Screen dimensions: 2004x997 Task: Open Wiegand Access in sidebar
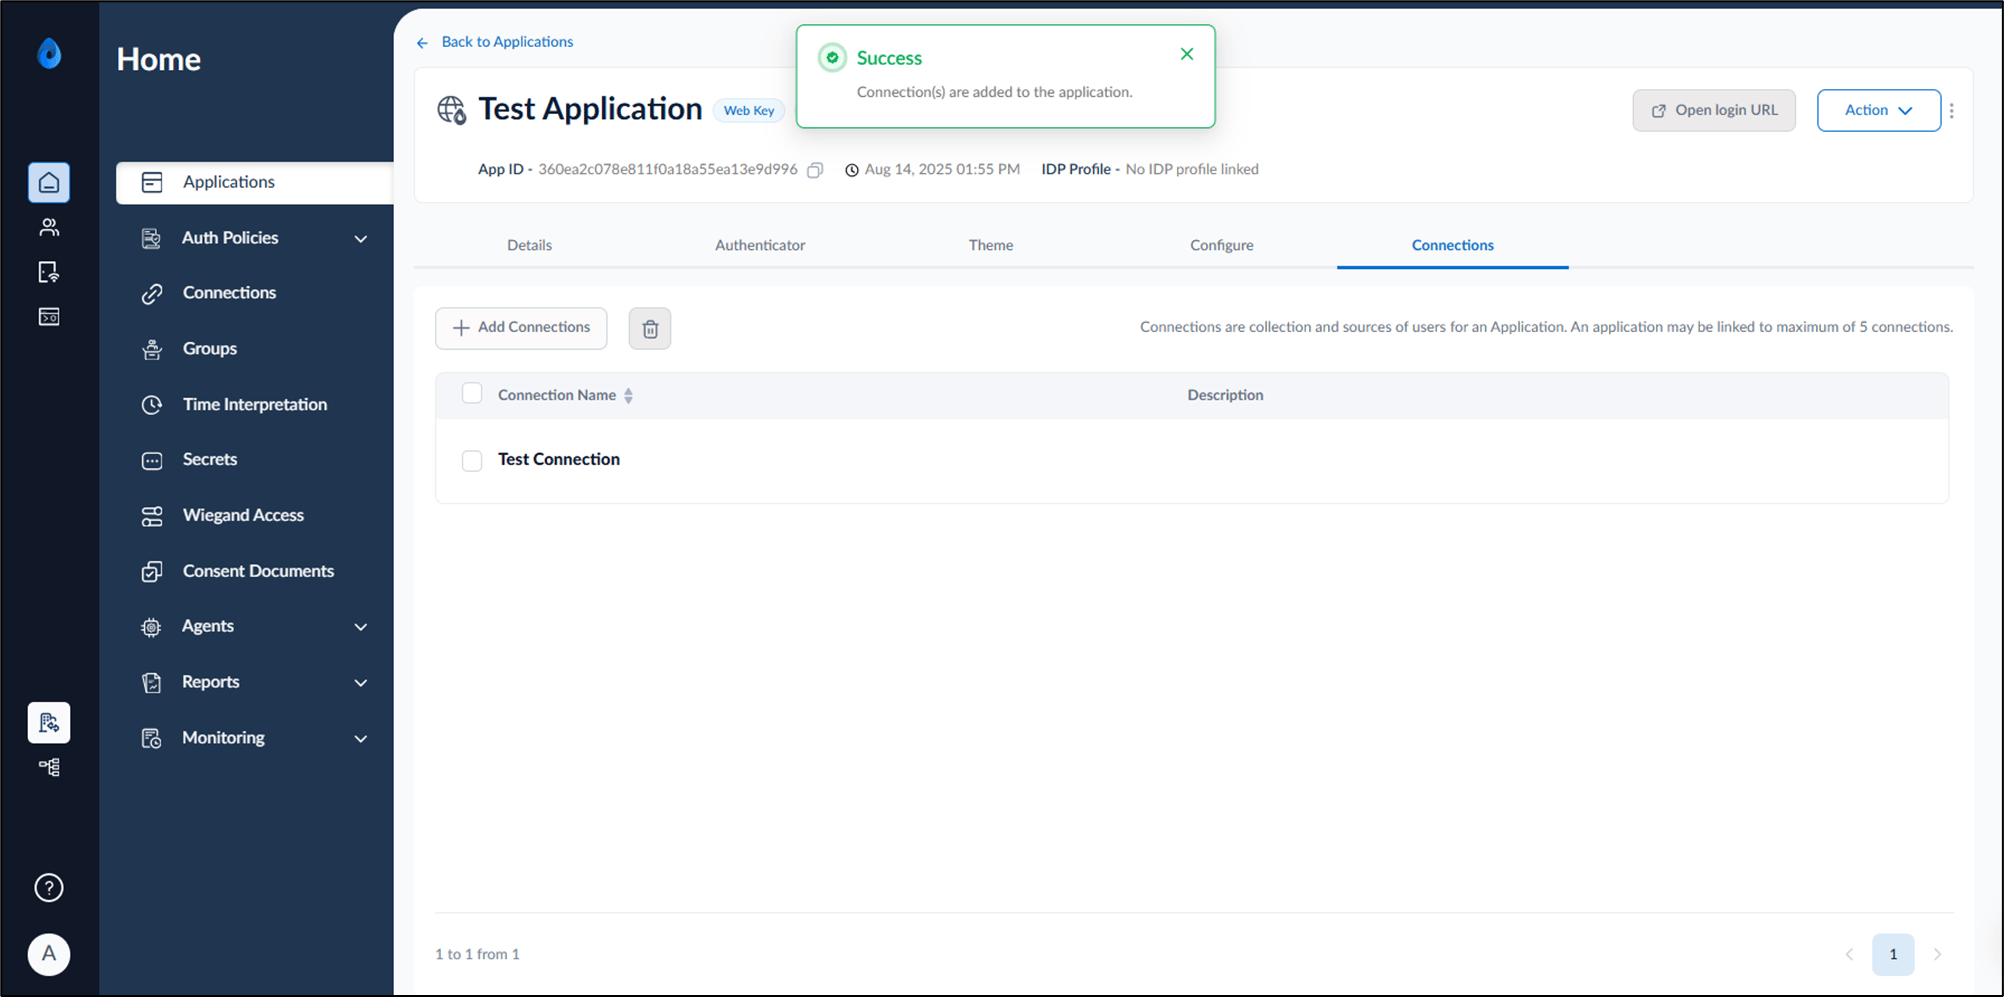coord(243,516)
